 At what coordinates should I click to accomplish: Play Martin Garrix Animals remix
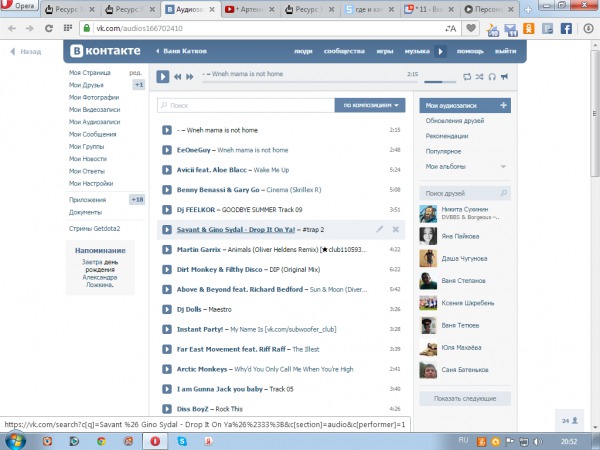[x=167, y=249]
